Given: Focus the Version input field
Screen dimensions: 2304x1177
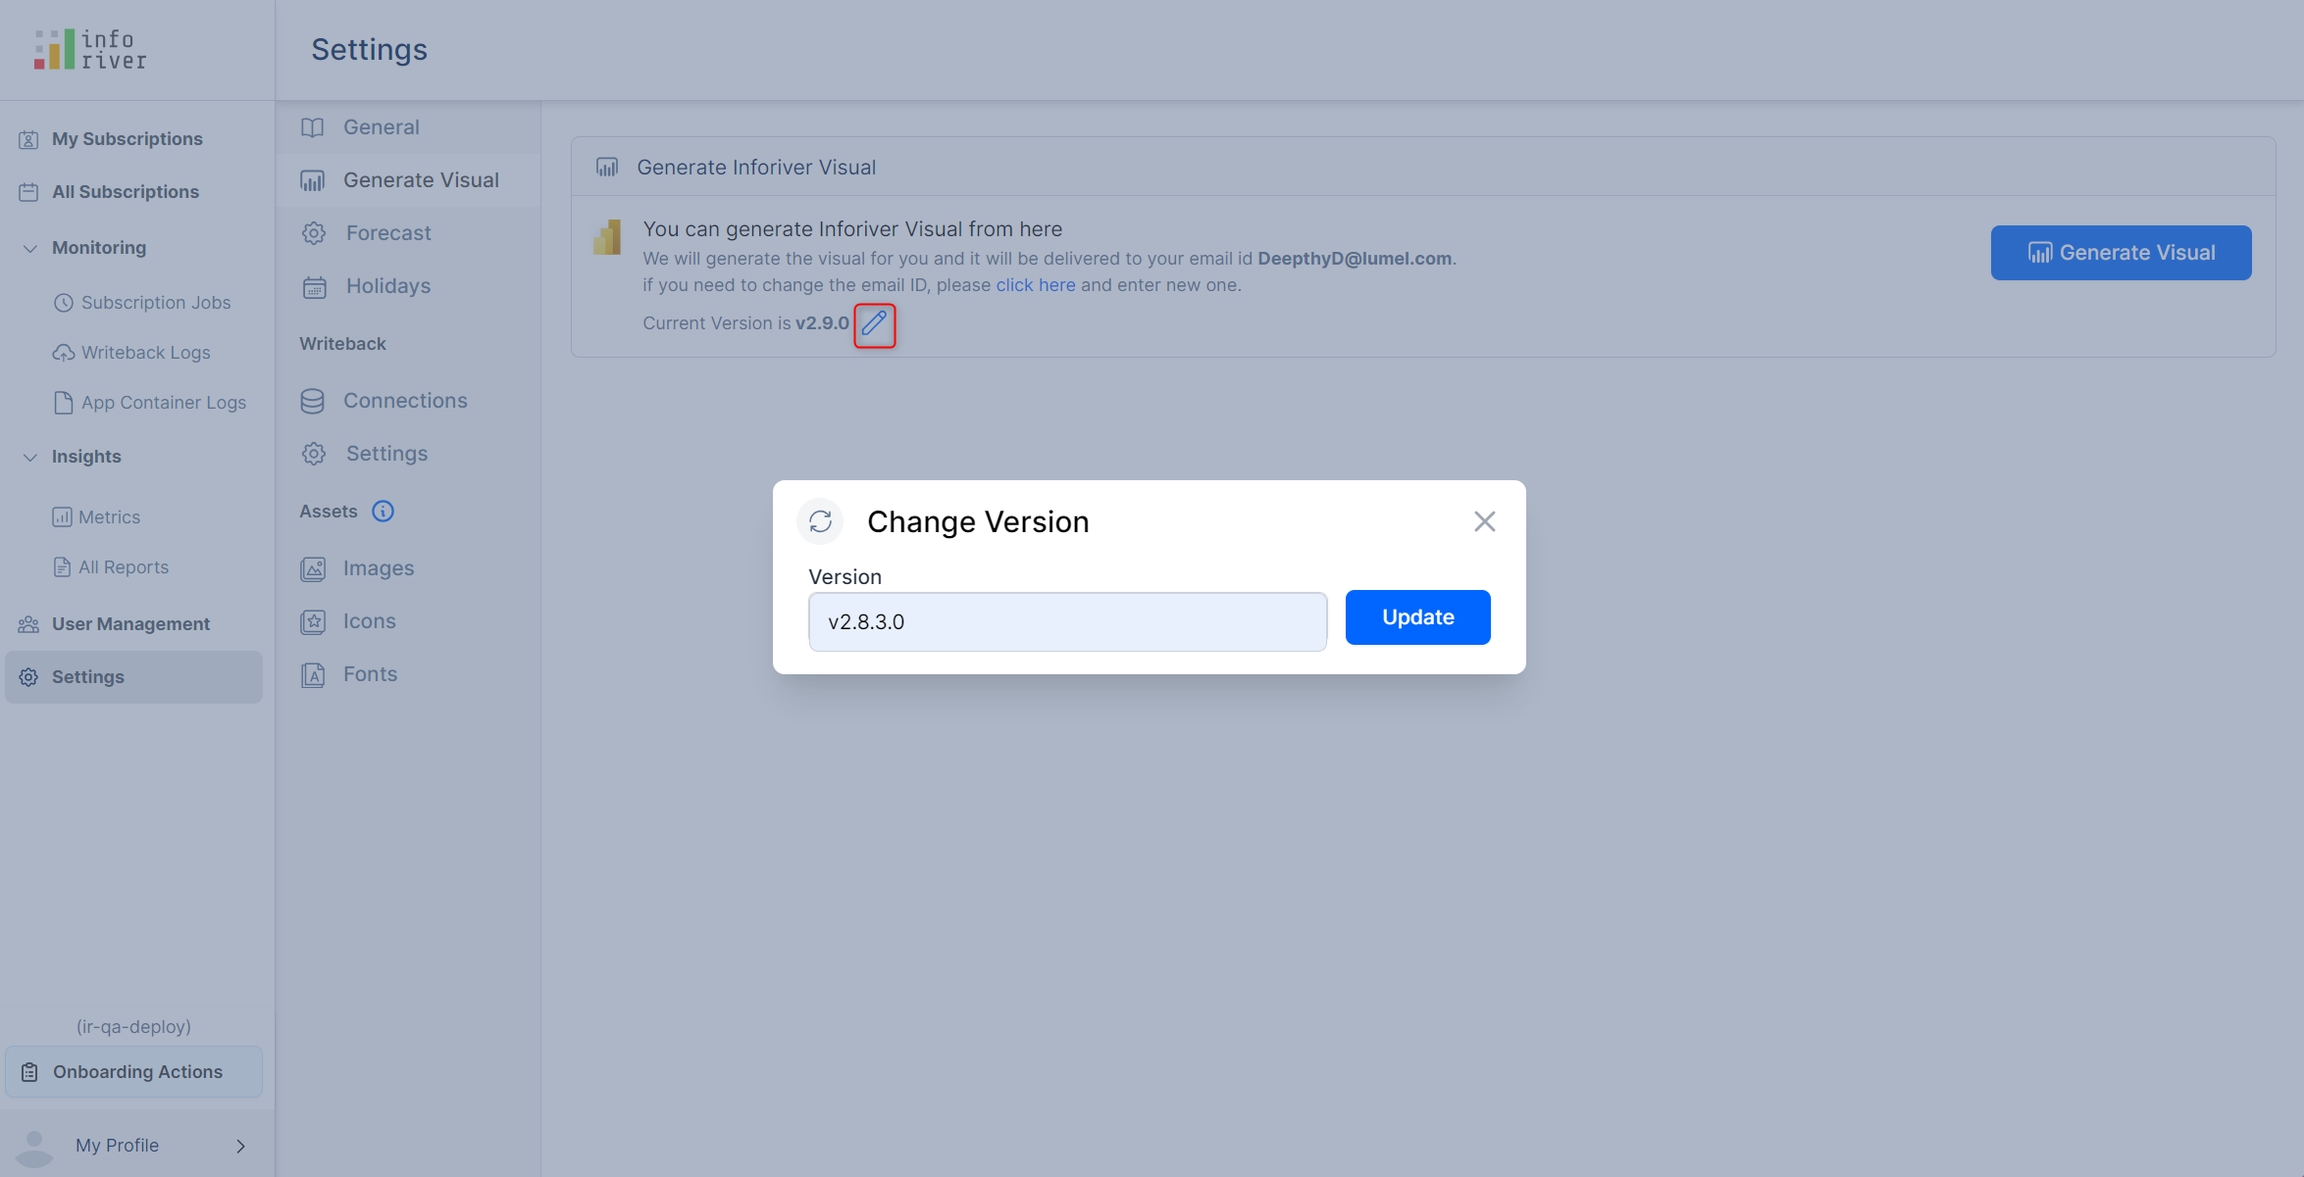Looking at the screenshot, I should [1067, 622].
